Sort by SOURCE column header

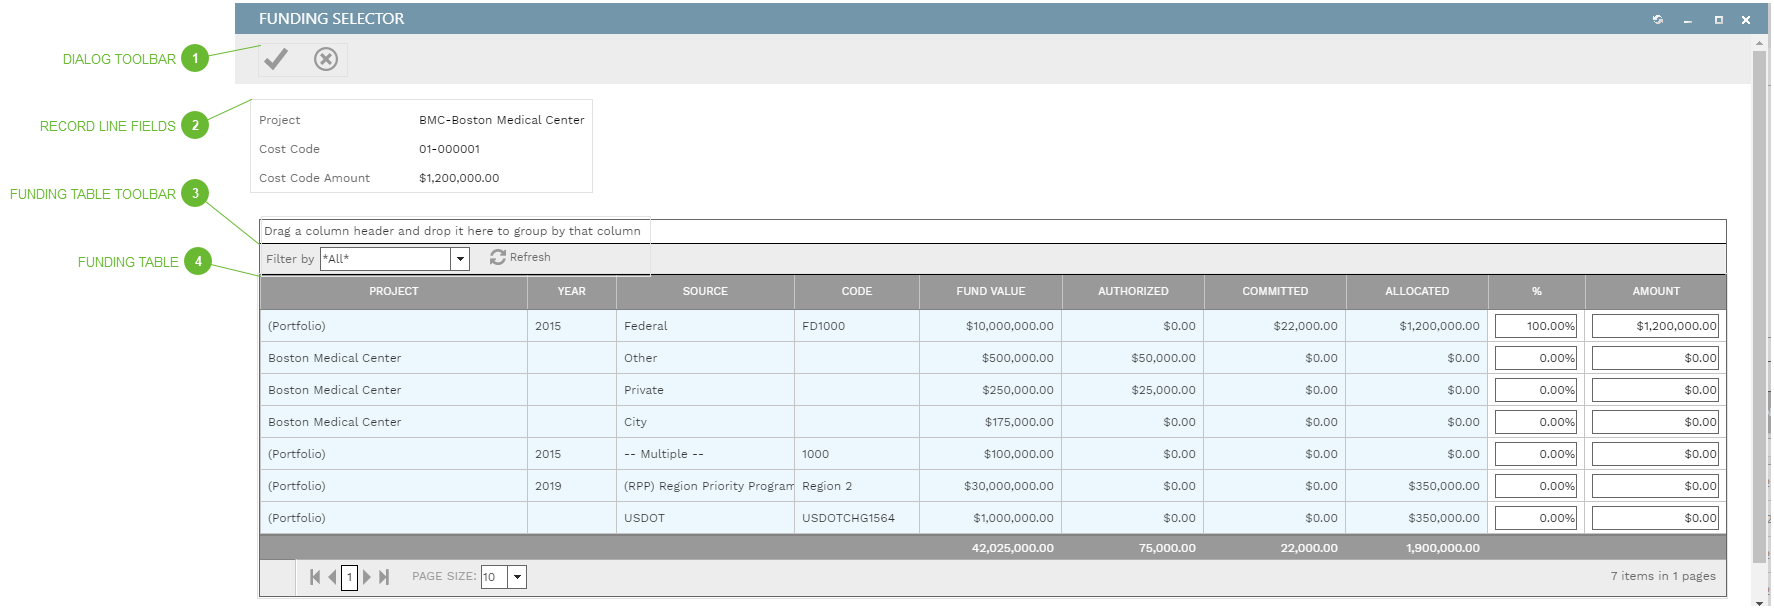pyautogui.click(x=705, y=292)
